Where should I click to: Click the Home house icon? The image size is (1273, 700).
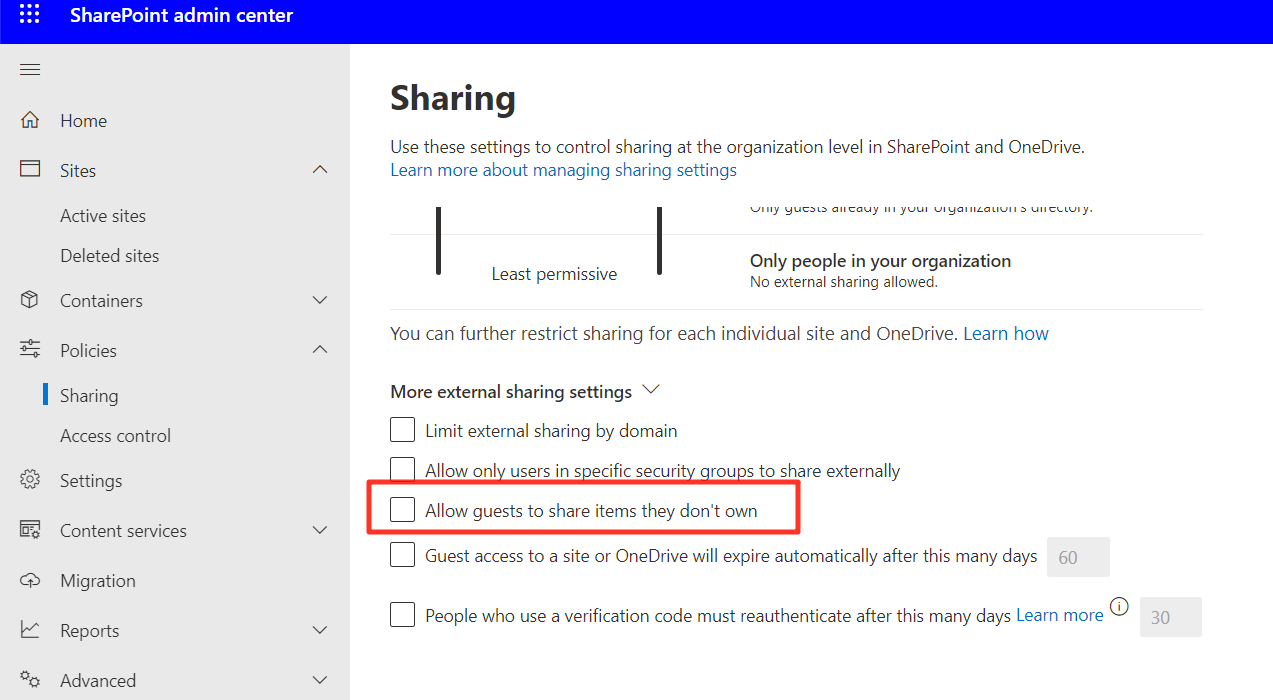pyautogui.click(x=30, y=120)
